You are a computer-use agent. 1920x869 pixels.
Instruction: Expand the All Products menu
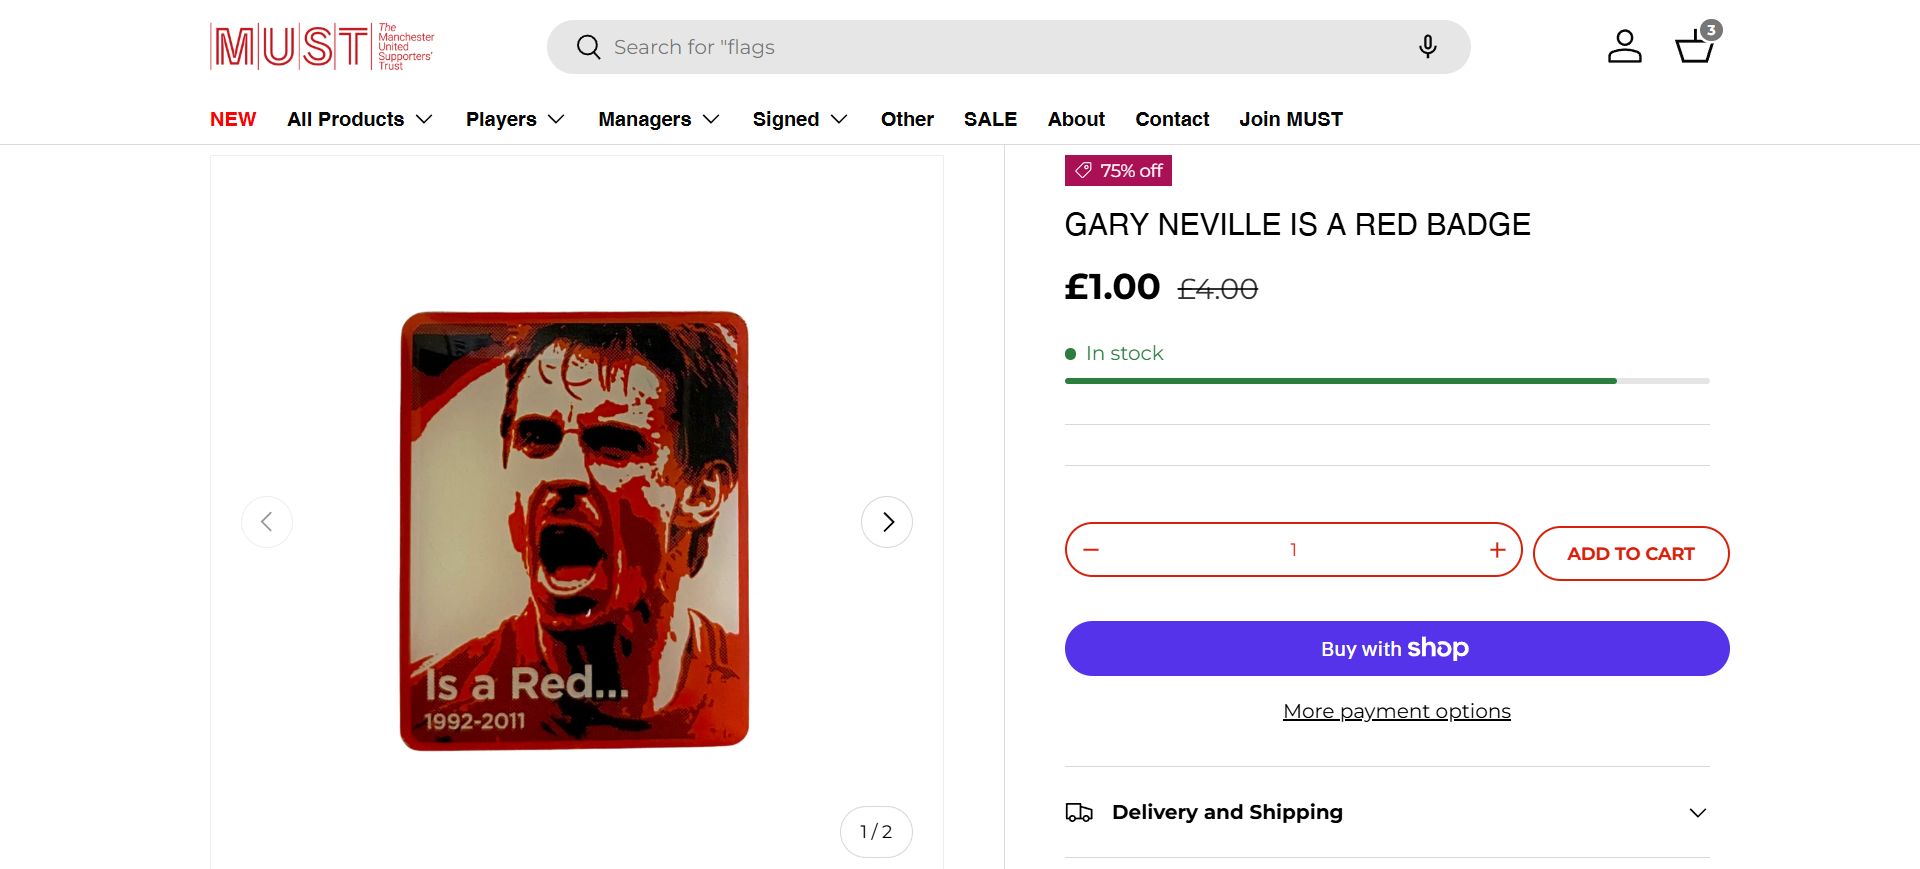click(x=360, y=119)
